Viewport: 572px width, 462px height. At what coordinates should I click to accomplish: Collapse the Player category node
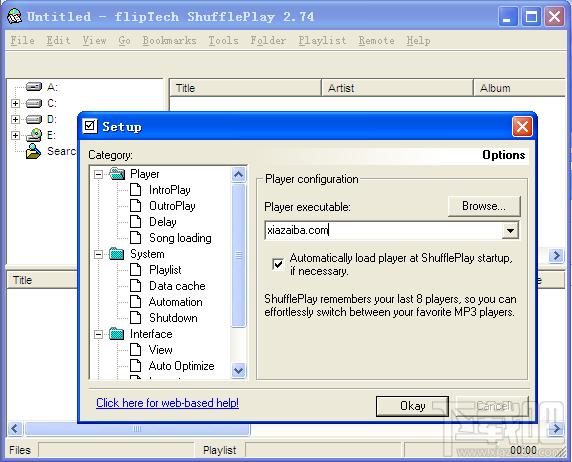point(98,174)
